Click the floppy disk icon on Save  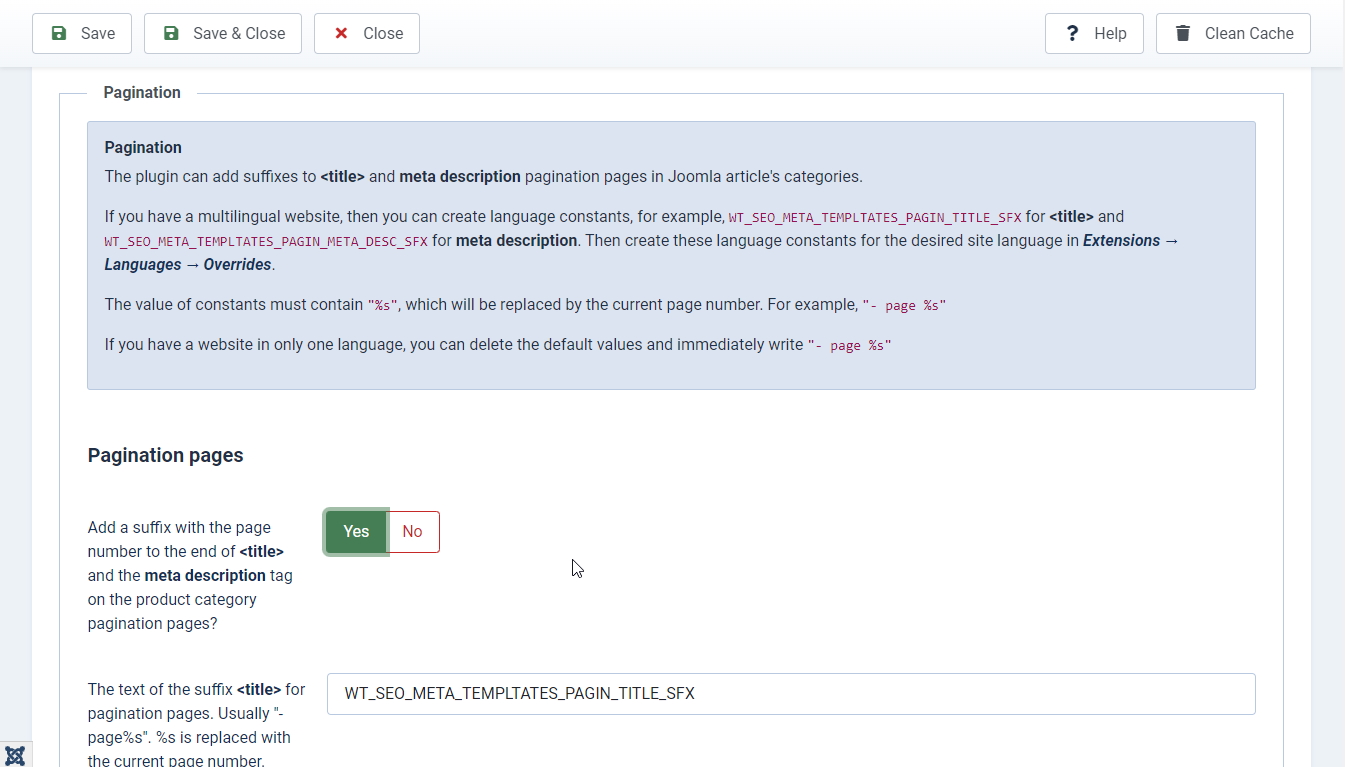[x=59, y=33]
